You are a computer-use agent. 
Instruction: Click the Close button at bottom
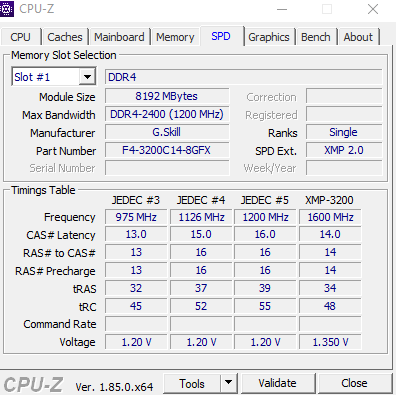355,383
